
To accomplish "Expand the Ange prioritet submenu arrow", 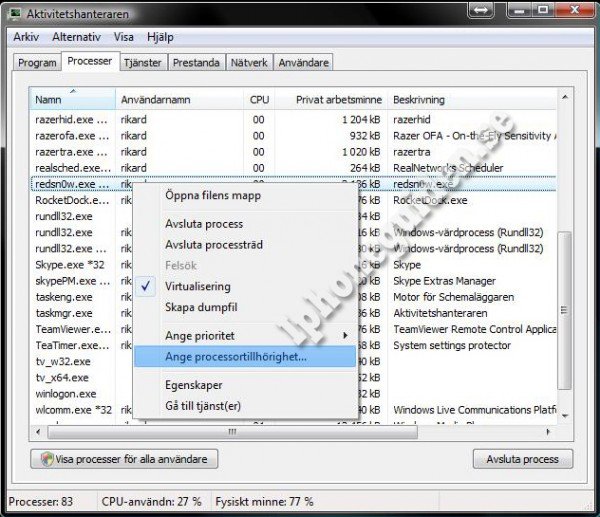I will click(x=345, y=336).
